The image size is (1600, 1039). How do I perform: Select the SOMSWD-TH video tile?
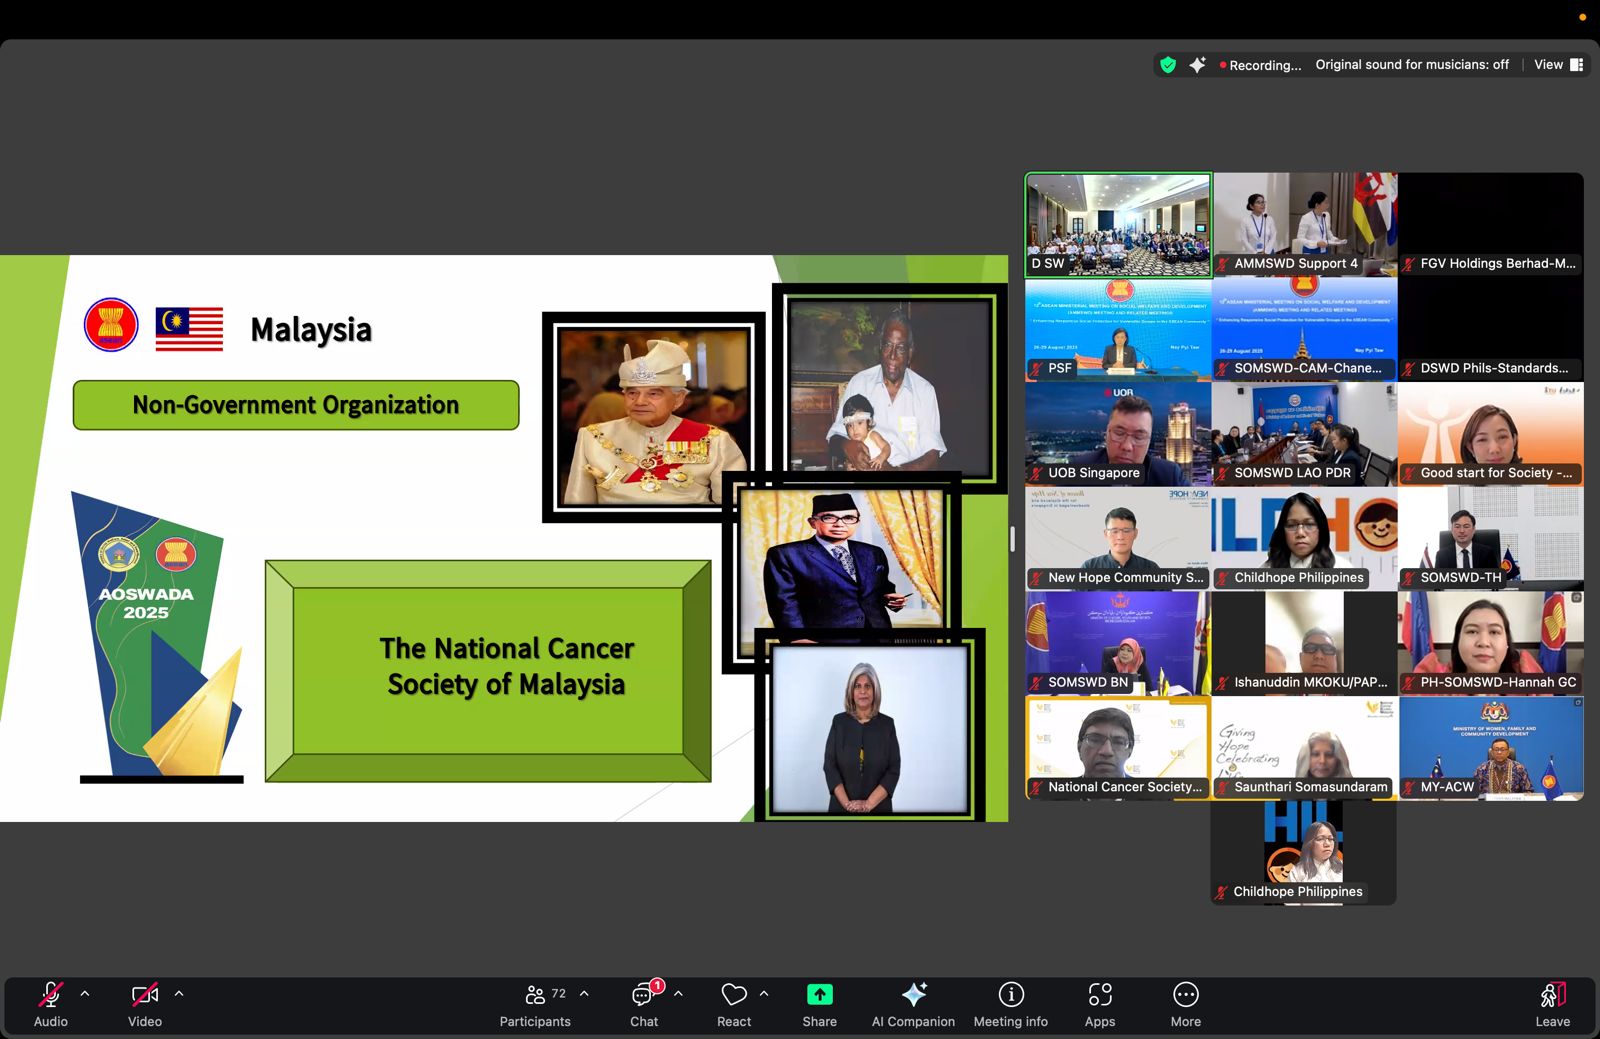[x=1491, y=539]
